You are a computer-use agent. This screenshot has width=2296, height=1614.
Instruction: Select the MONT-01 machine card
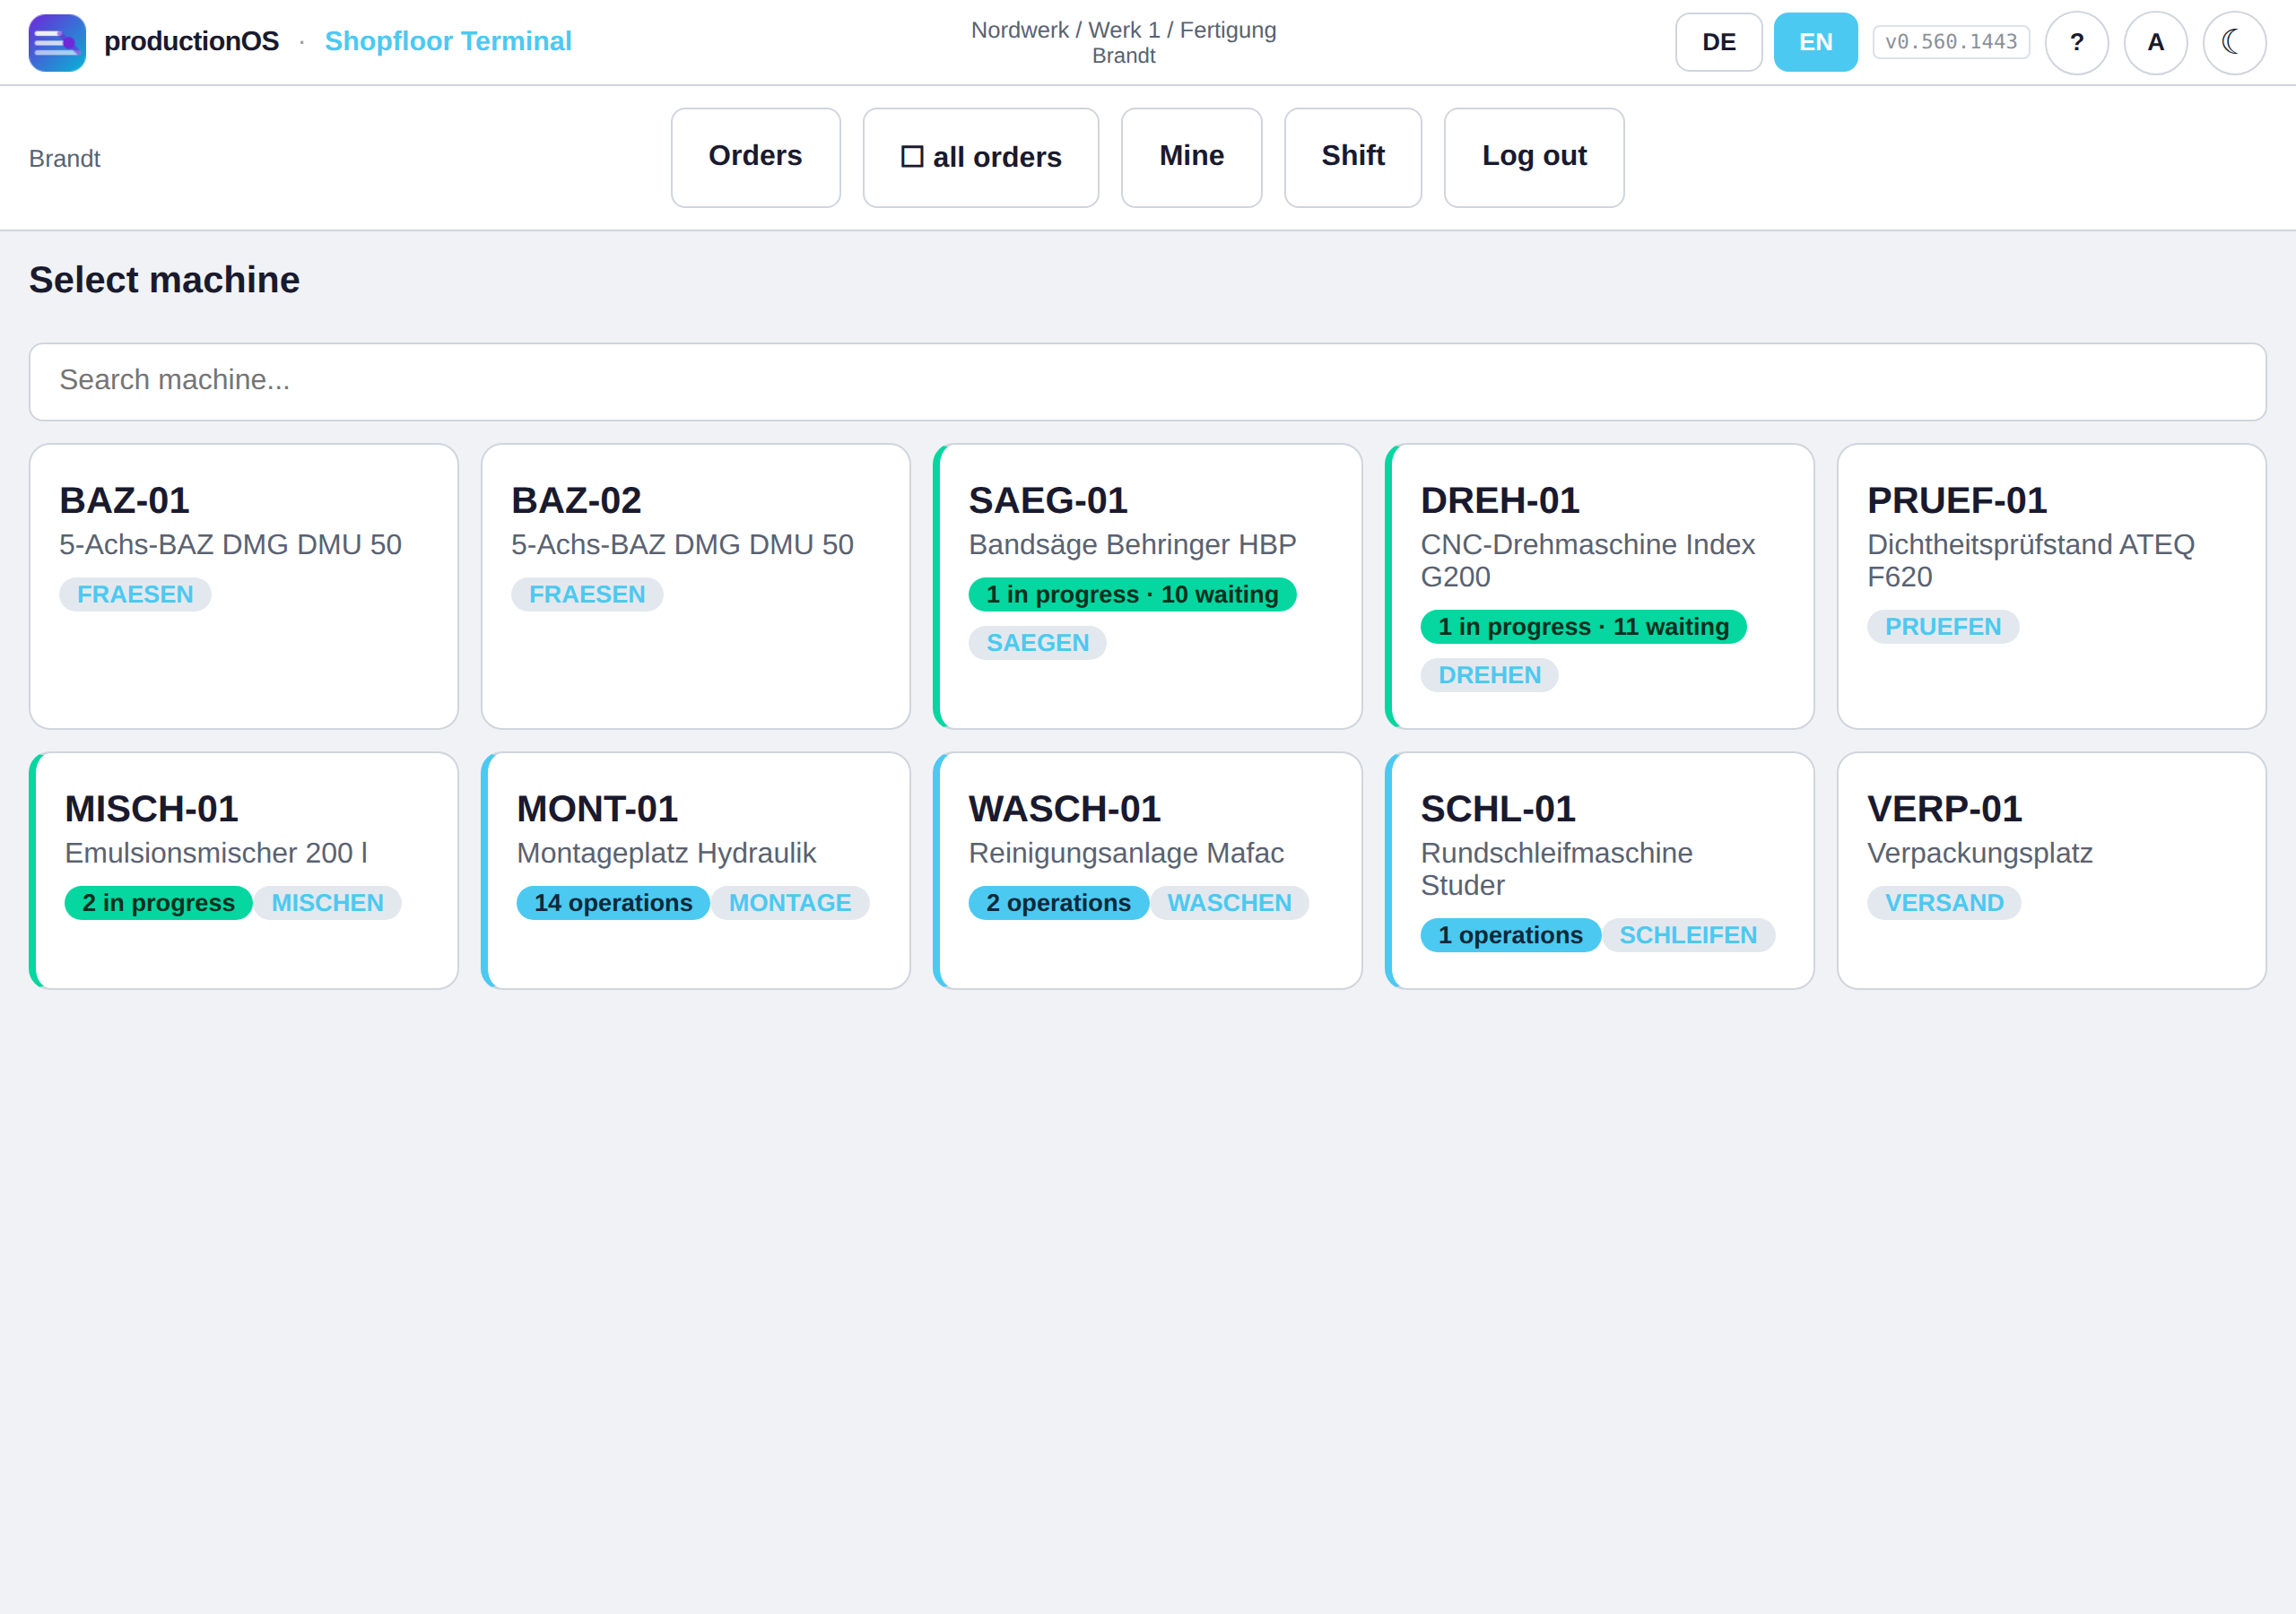click(x=696, y=870)
